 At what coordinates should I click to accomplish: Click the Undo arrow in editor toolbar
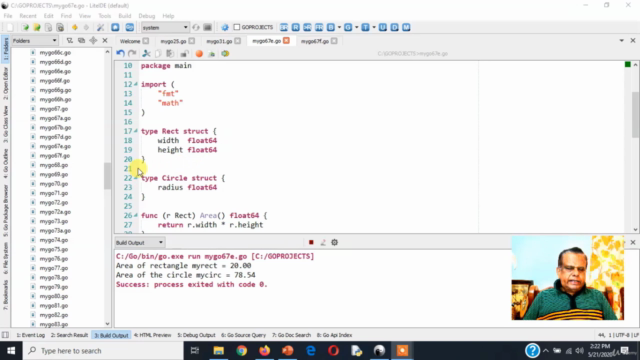[120, 53]
